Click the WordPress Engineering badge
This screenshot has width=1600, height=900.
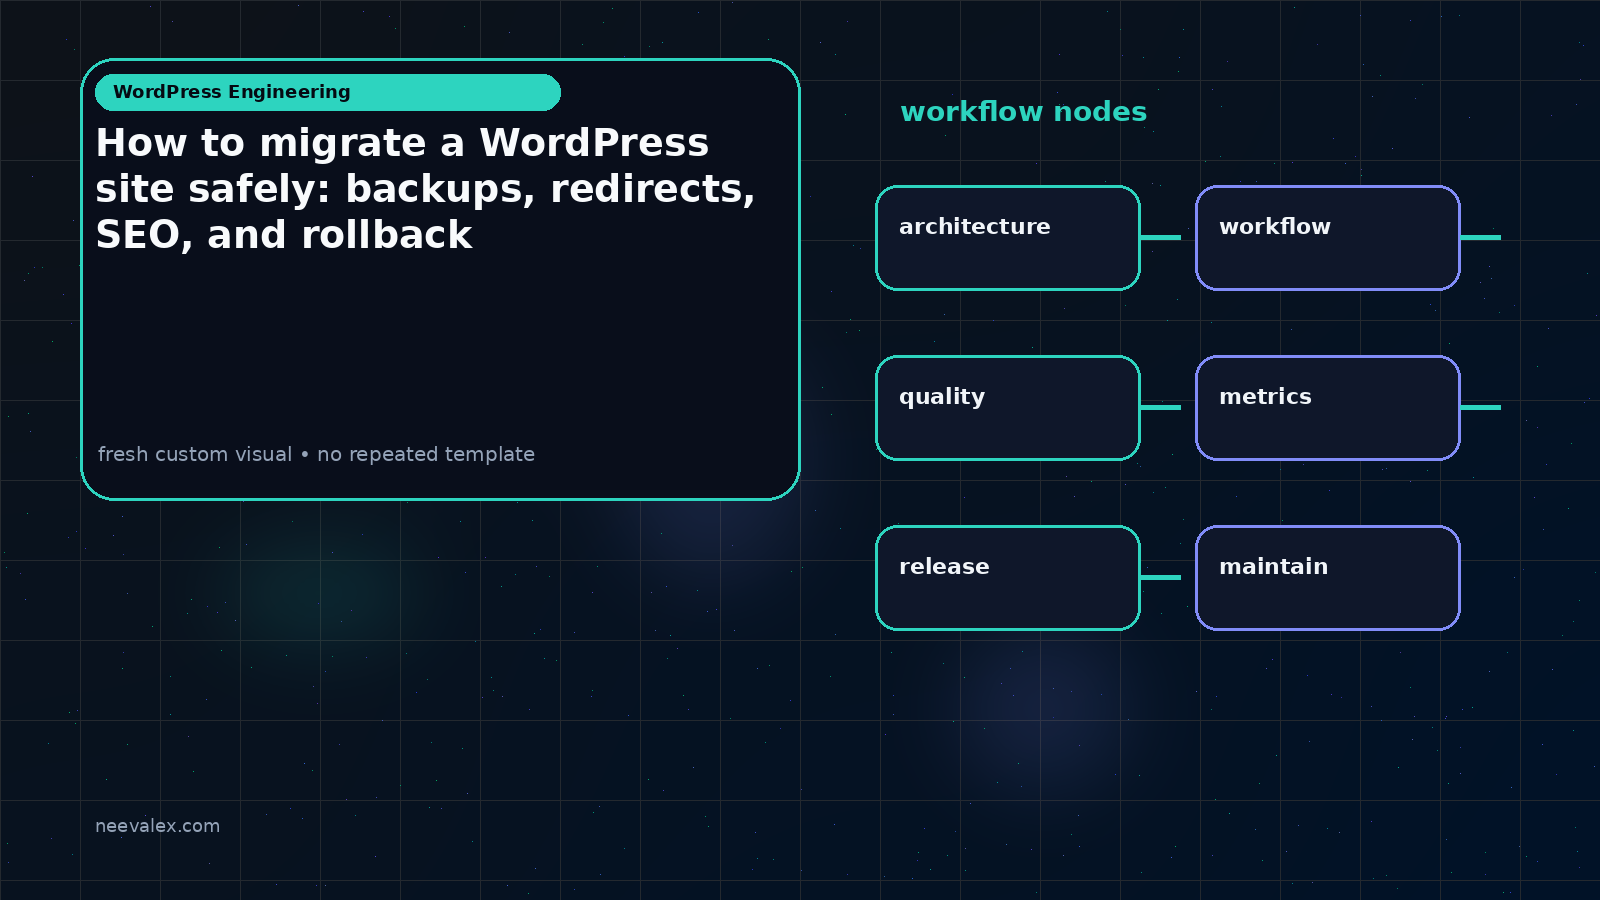click(328, 92)
